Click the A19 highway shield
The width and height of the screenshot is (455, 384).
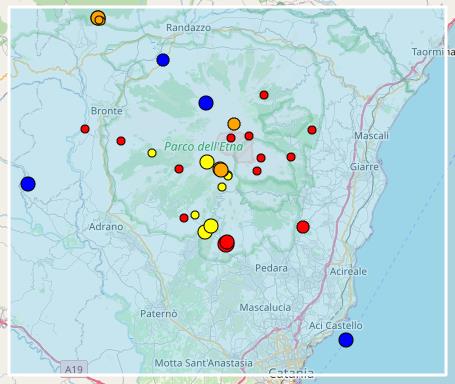[x=74, y=369]
